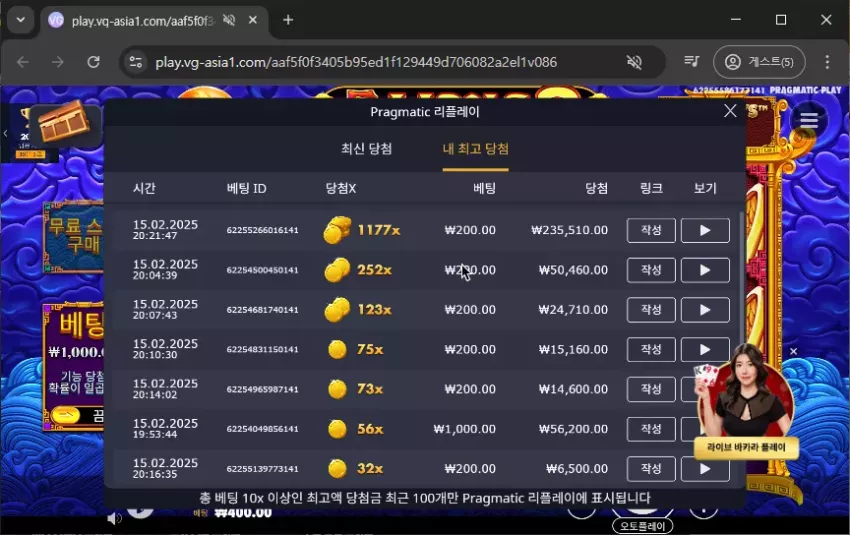Screen dimensions: 850x535
Task: Play replay for 1177x win
Action: (x=705, y=230)
